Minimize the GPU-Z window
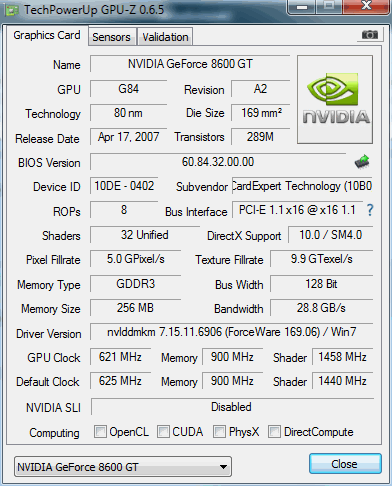 coord(302,6)
